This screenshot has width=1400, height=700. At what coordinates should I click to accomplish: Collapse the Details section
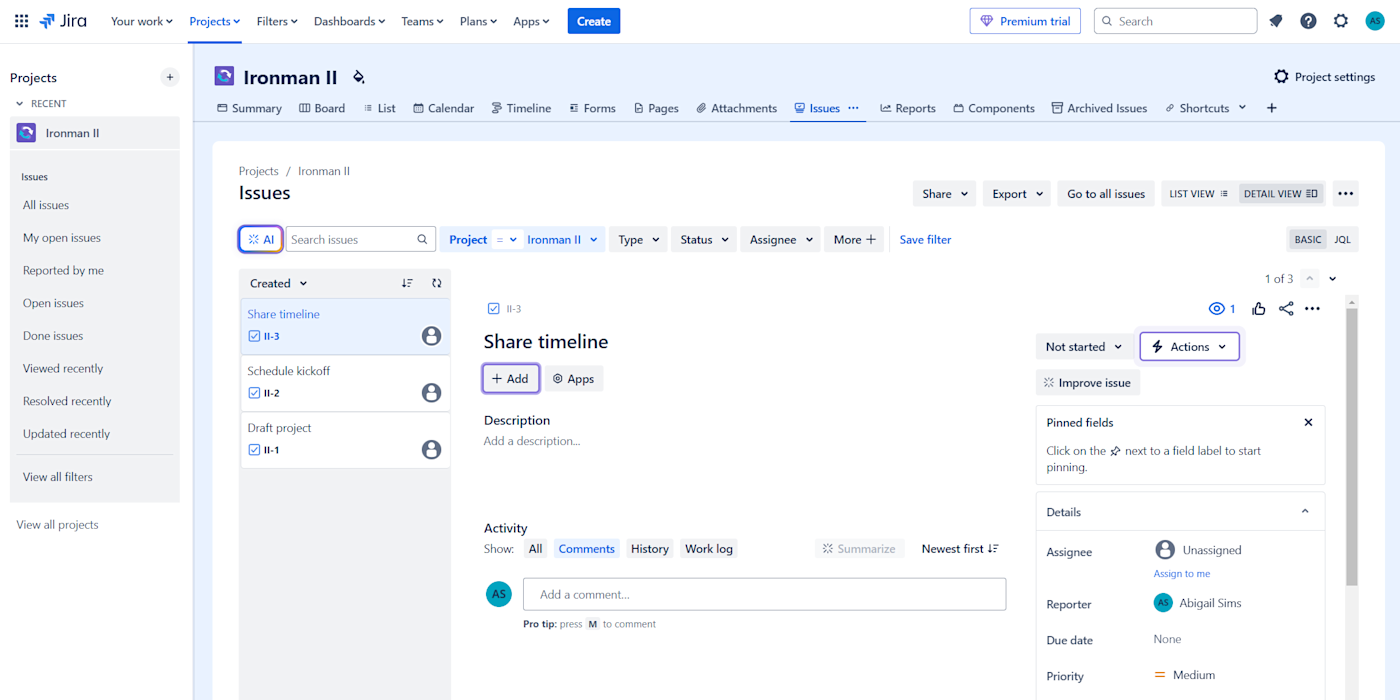(1305, 512)
